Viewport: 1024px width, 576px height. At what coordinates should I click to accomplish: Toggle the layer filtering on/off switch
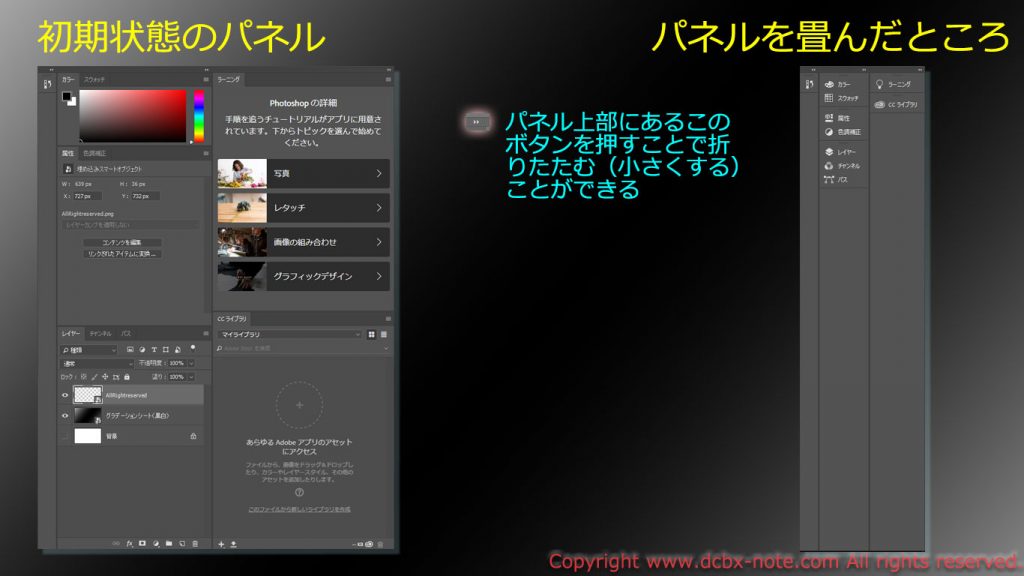coord(193,348)
